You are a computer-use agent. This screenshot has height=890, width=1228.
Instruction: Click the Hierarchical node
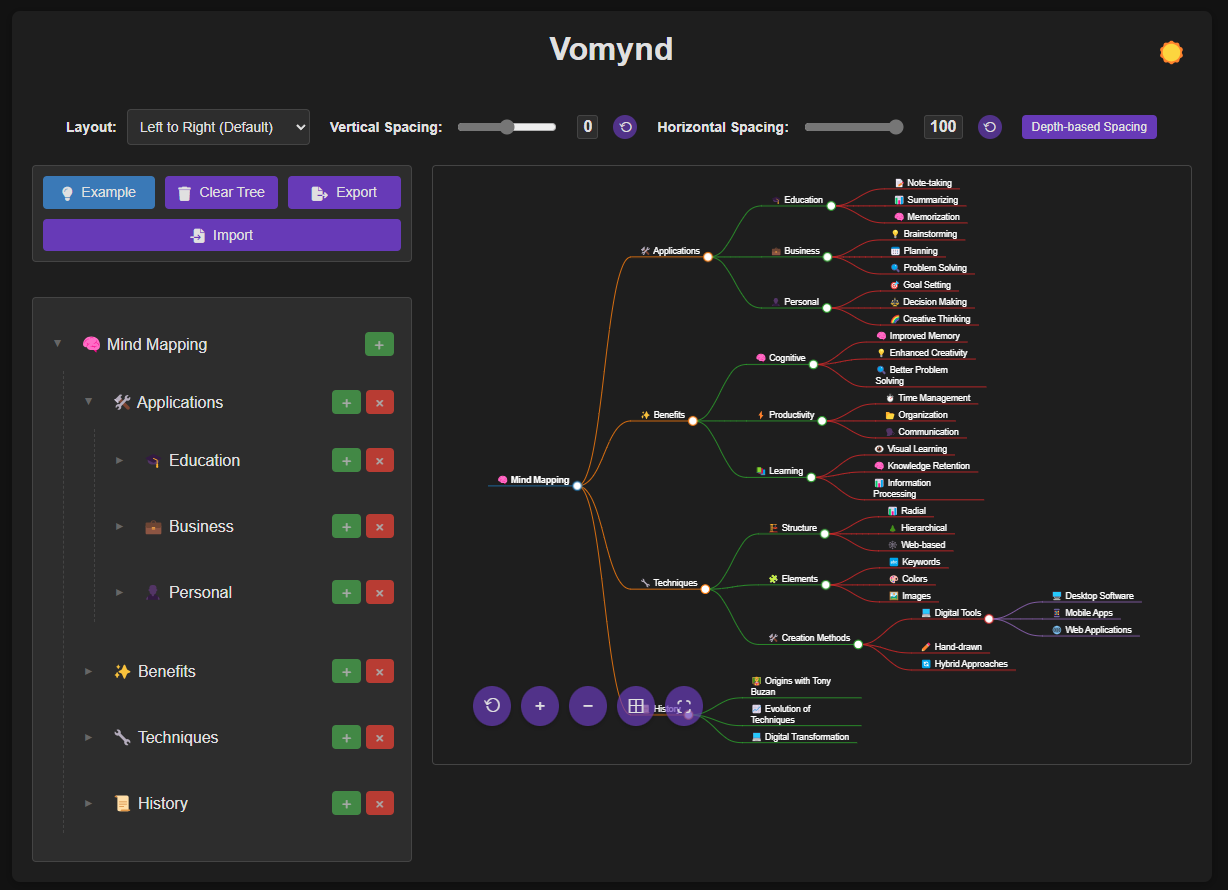[917, 528]
